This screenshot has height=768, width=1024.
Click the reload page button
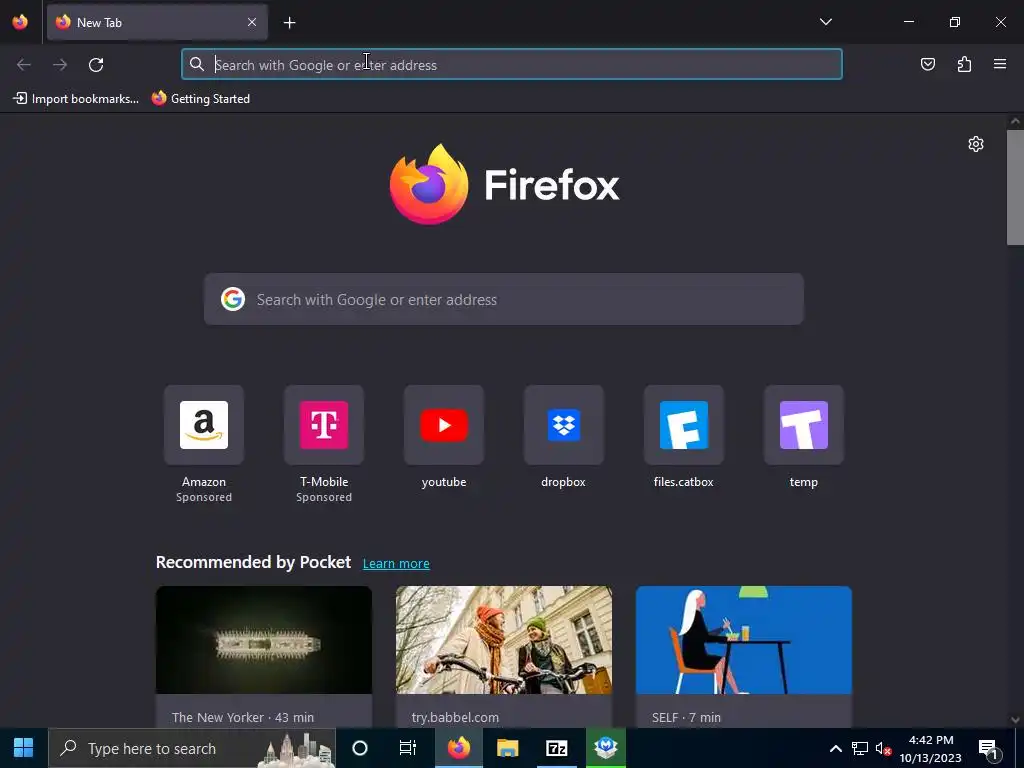[x=96, y=65]
